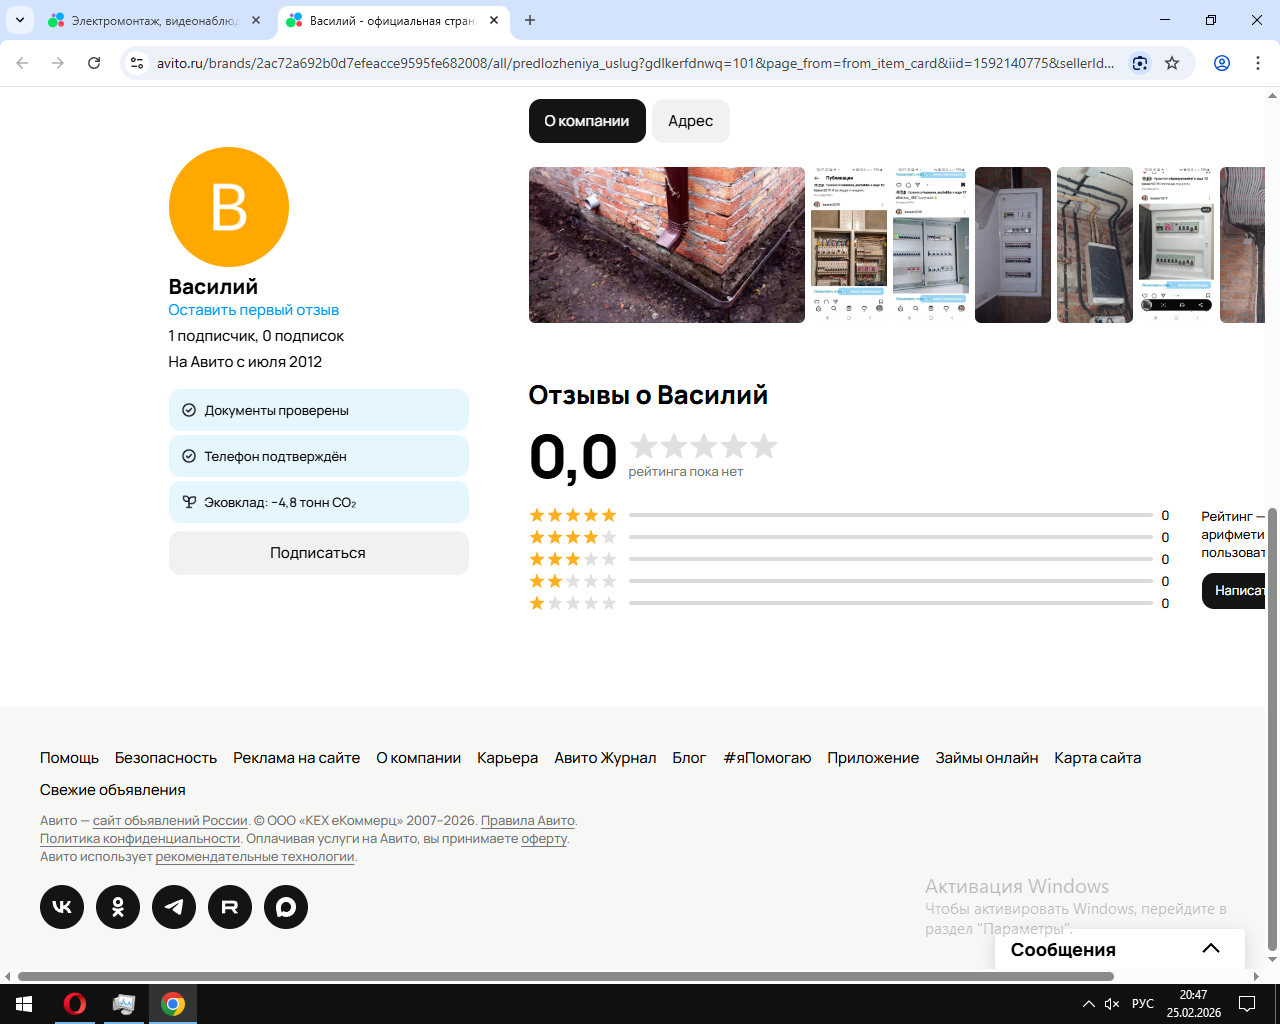Open Реклама на сайте footer link
Image resolution: width=1280 pixels, height=1024 pixels.
coord(297,758)
